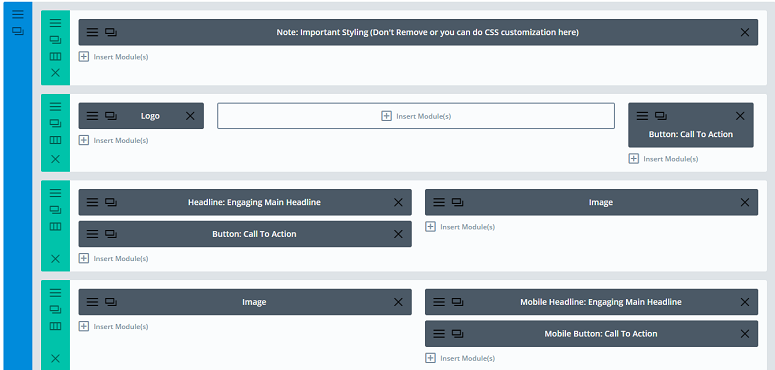The height and width of the screenshot is (370, 775).
Task: Remove the Note: Important Styling module
Action: click(745, 32)
